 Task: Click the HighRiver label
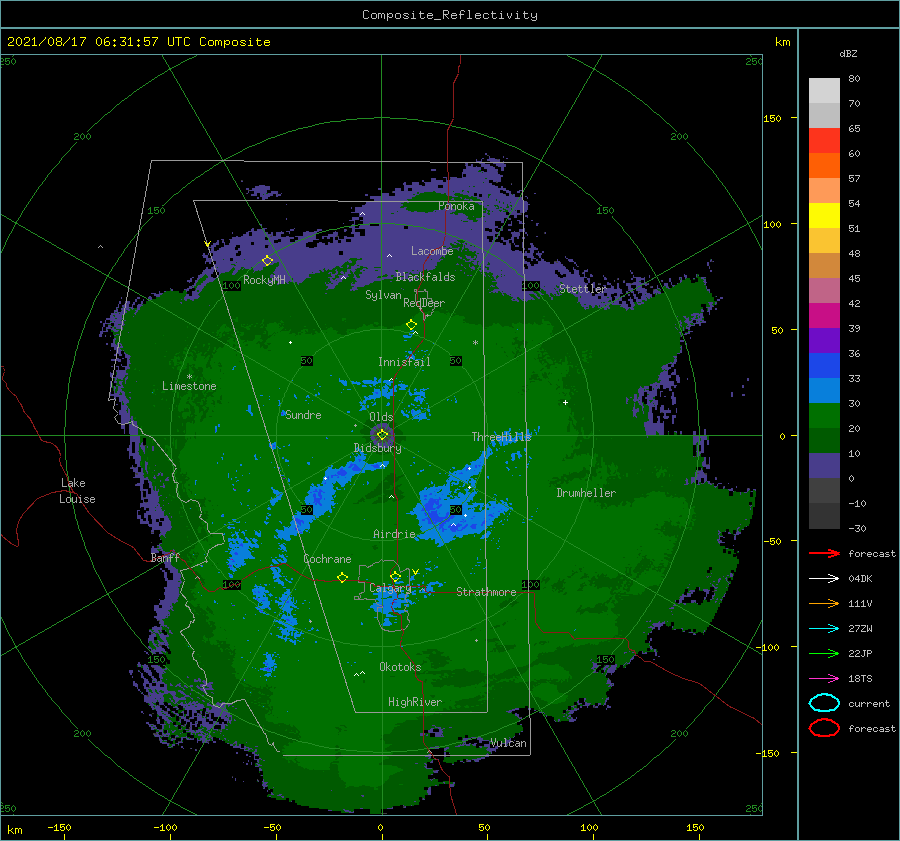(415, 702)
